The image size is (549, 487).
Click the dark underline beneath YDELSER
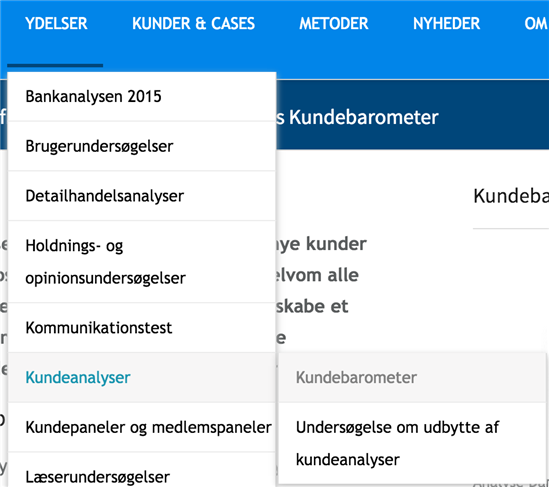tap(55, 65)
